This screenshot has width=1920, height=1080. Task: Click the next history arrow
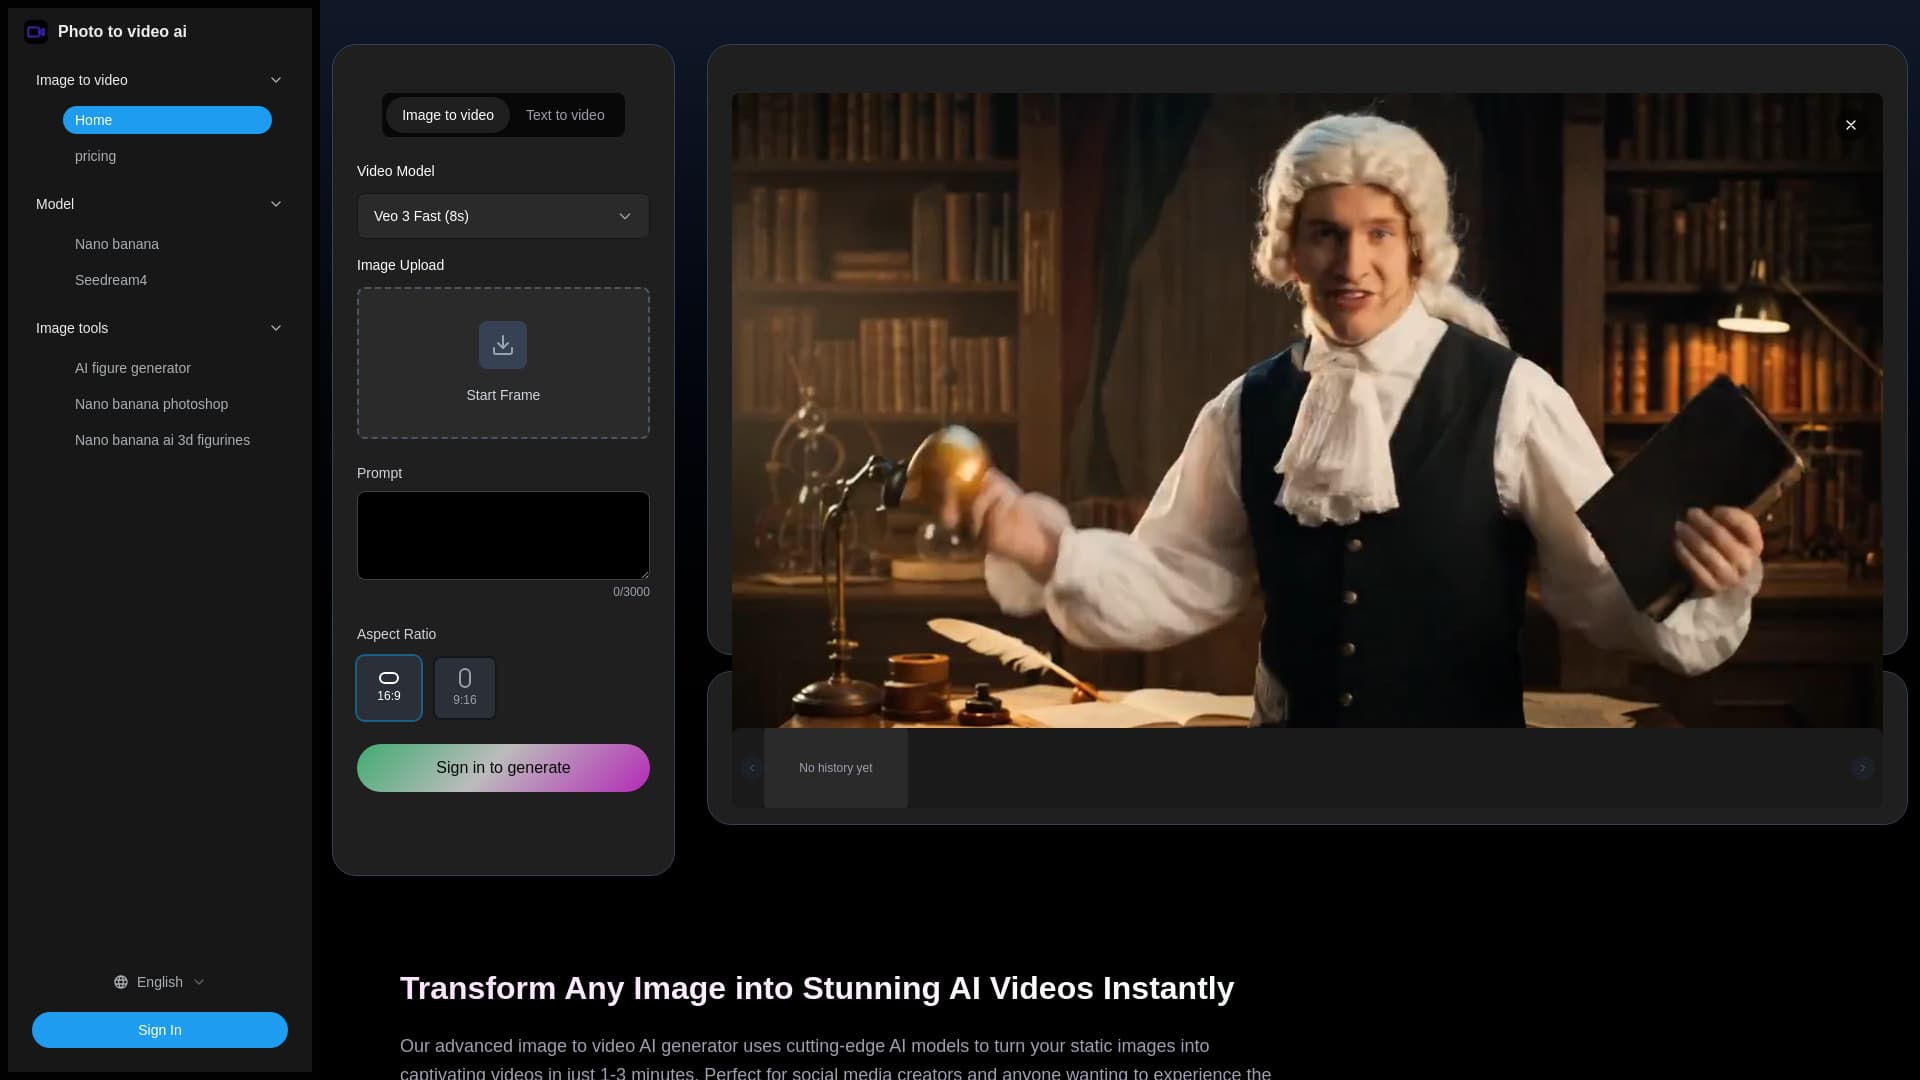(x=1861, y=768)
